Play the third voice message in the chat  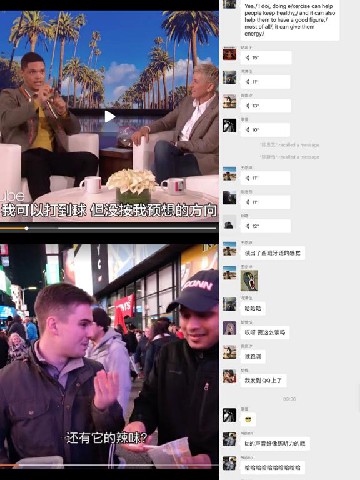(266, 106)
